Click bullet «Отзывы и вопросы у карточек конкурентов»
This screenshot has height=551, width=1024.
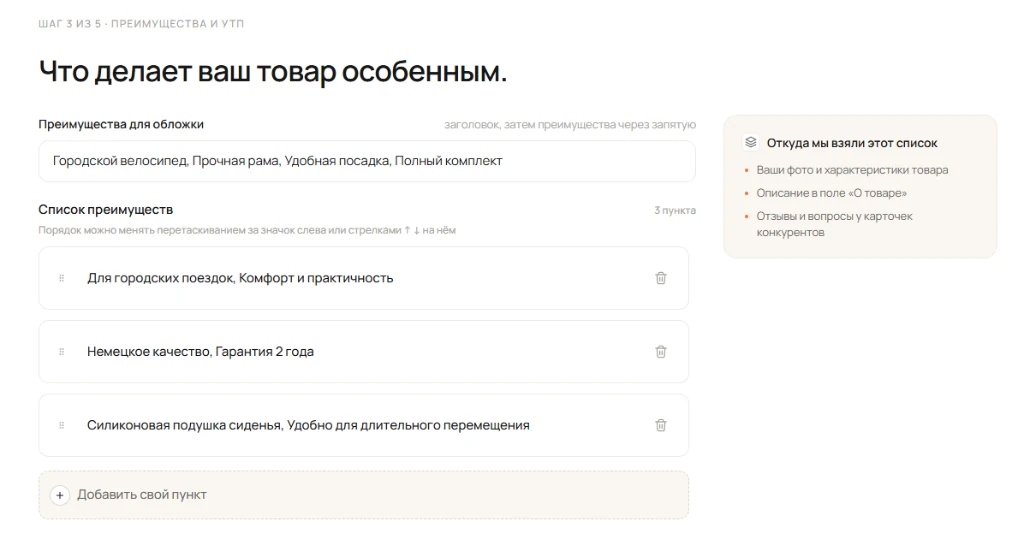coord(835,224)
